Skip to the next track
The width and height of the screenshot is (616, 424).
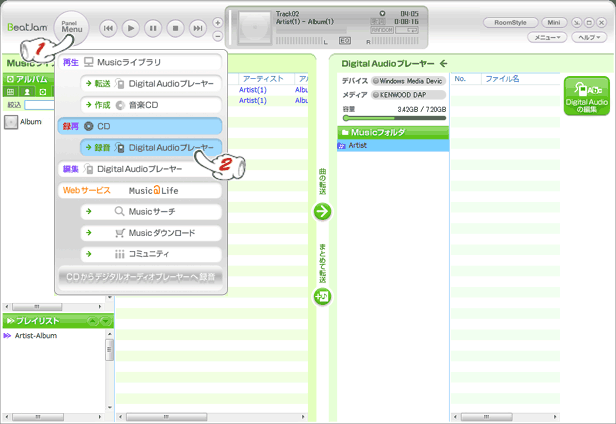pos(198,29)
